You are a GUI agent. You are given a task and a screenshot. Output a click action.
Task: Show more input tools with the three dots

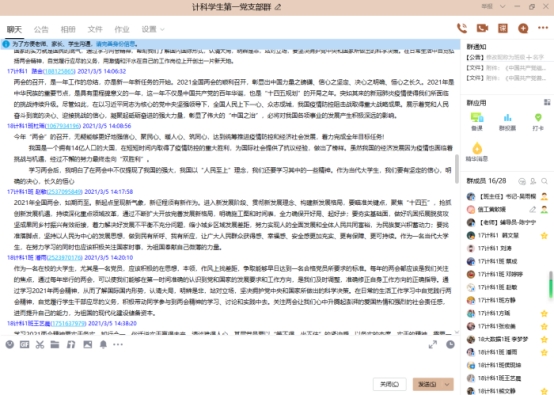click(x=118, y=344)
